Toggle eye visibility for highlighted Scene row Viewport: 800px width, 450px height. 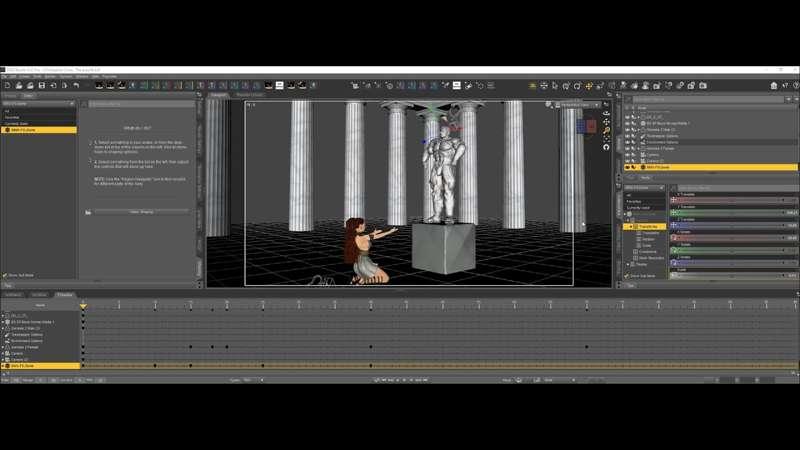(627, 167)
